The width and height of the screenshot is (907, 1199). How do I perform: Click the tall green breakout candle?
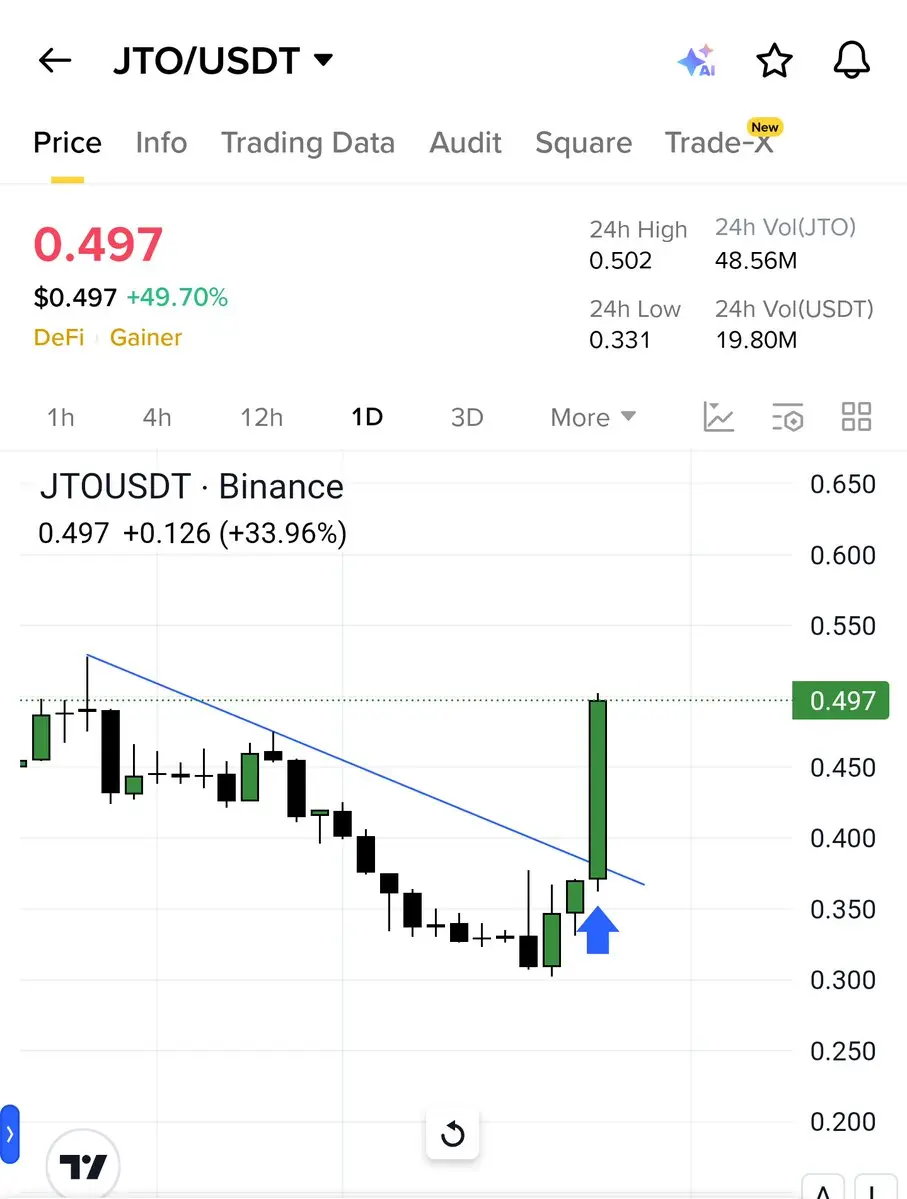[597, 788]
